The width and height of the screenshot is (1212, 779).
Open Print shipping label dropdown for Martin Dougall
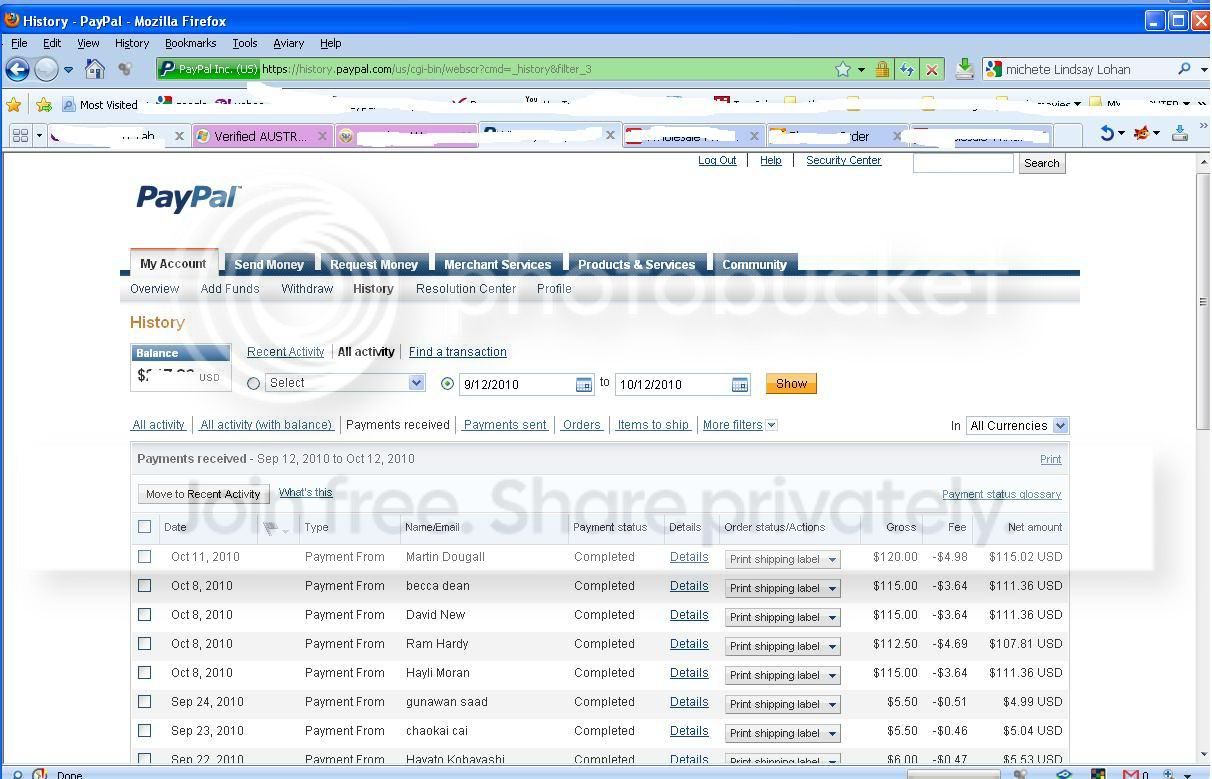782,560
